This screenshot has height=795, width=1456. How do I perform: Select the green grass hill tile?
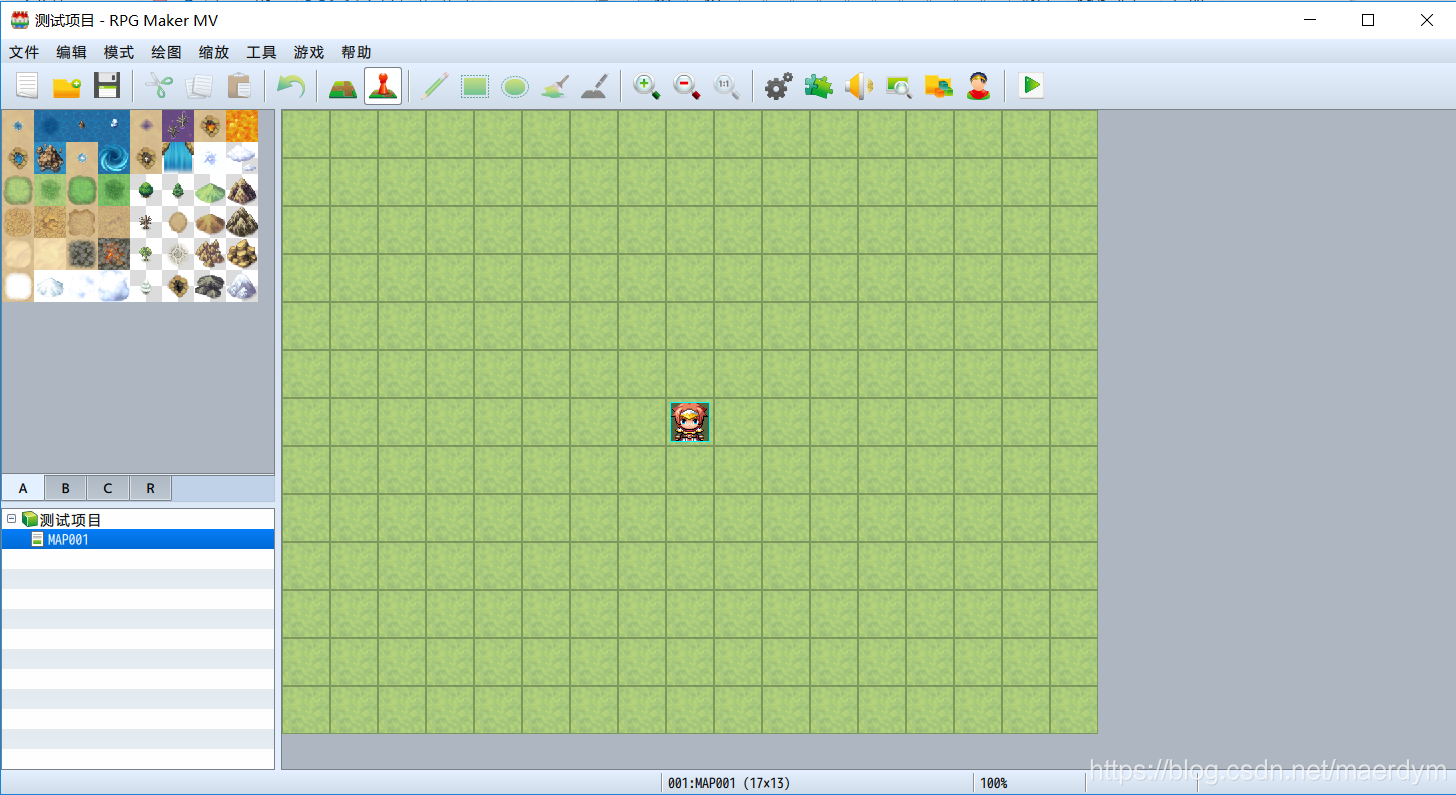(x=210, y=190)
